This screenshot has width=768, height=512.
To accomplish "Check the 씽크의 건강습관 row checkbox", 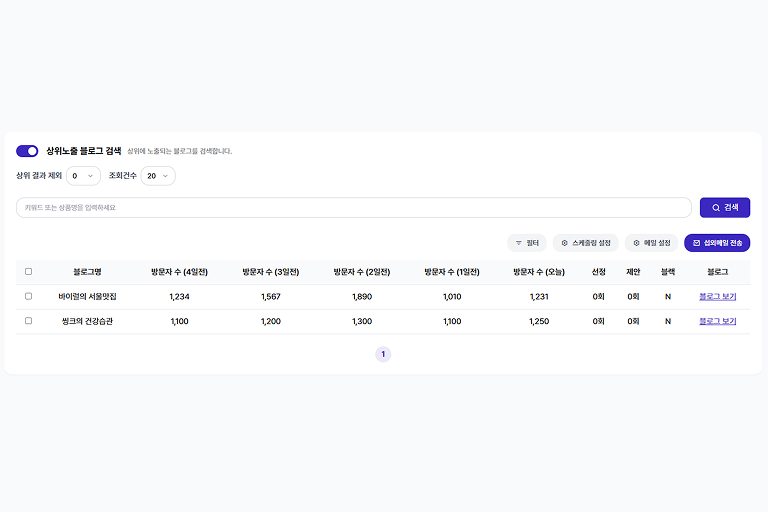I will pyautogui.click(x=28, y=321).
